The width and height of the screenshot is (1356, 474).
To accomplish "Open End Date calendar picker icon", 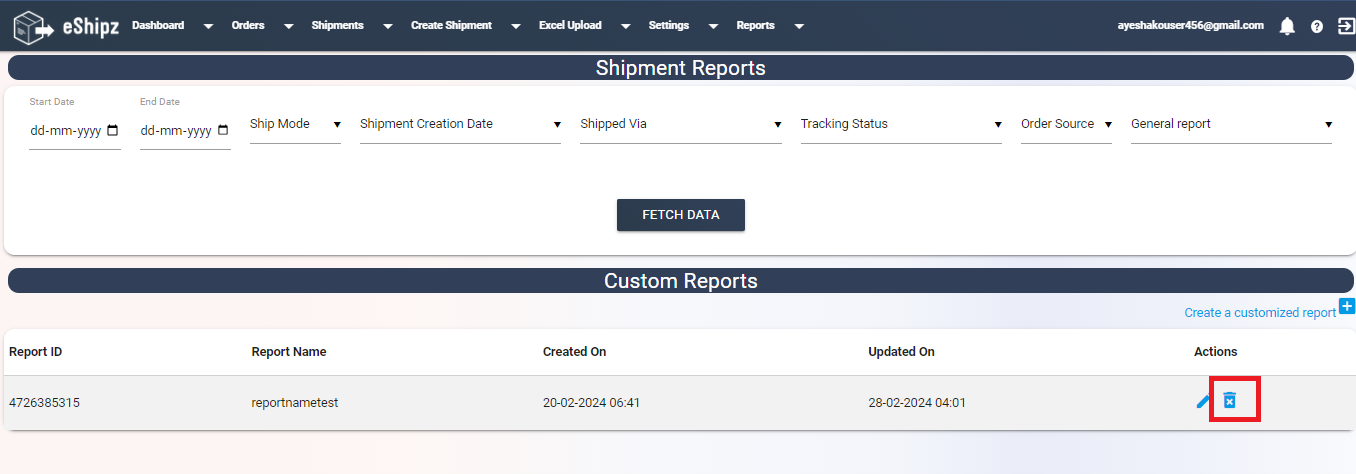I will pyautogui.click(x=222, y=130).
